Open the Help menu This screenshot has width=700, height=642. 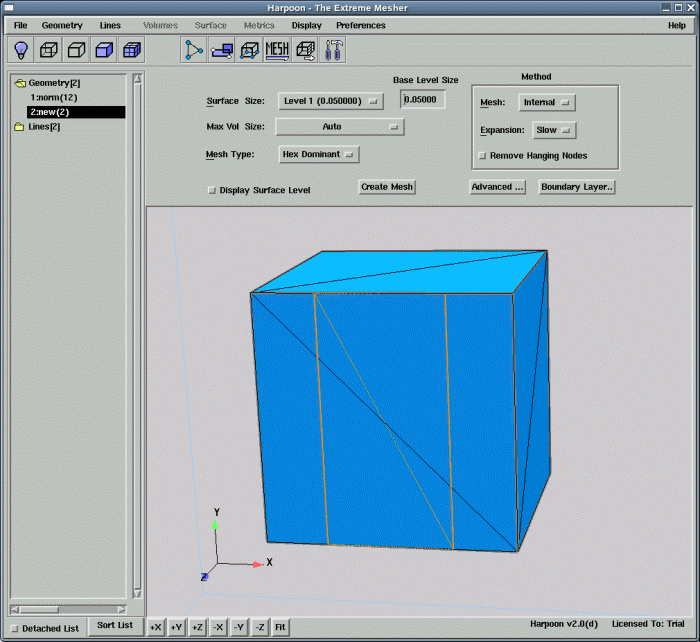pyautogui.click(x=677, y=25)
